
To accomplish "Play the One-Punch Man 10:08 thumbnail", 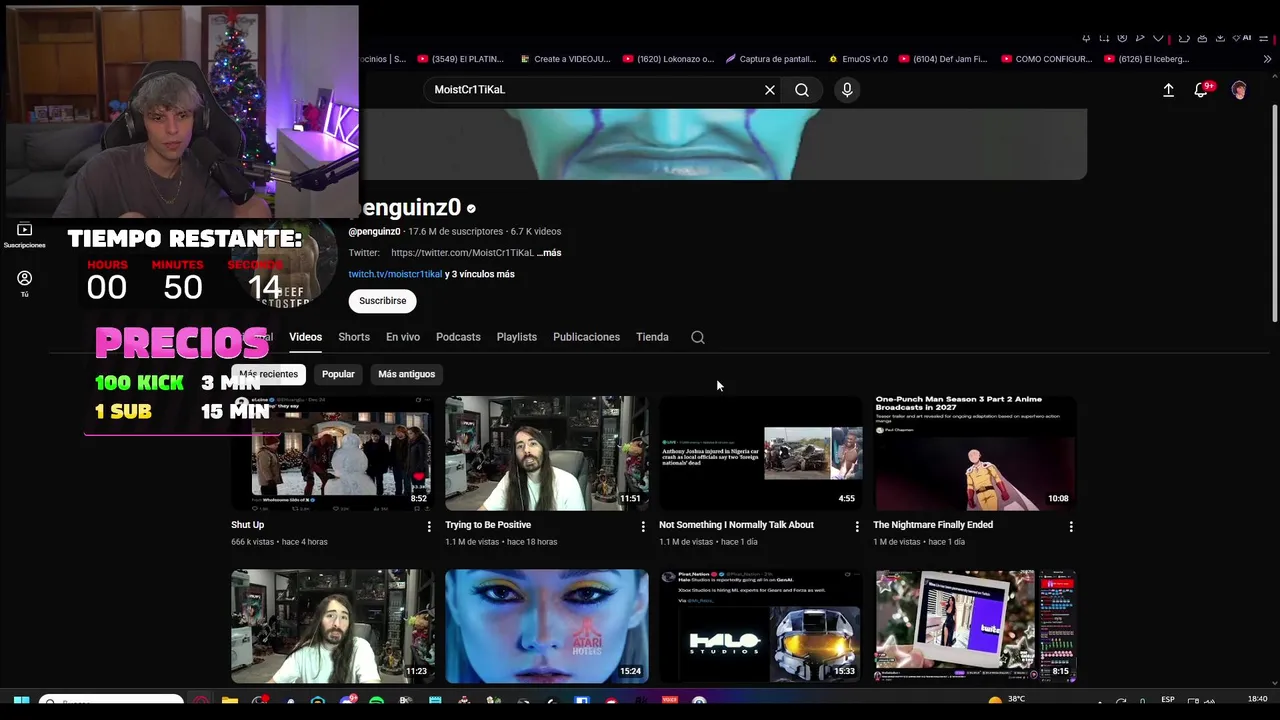I will [975, 453].
